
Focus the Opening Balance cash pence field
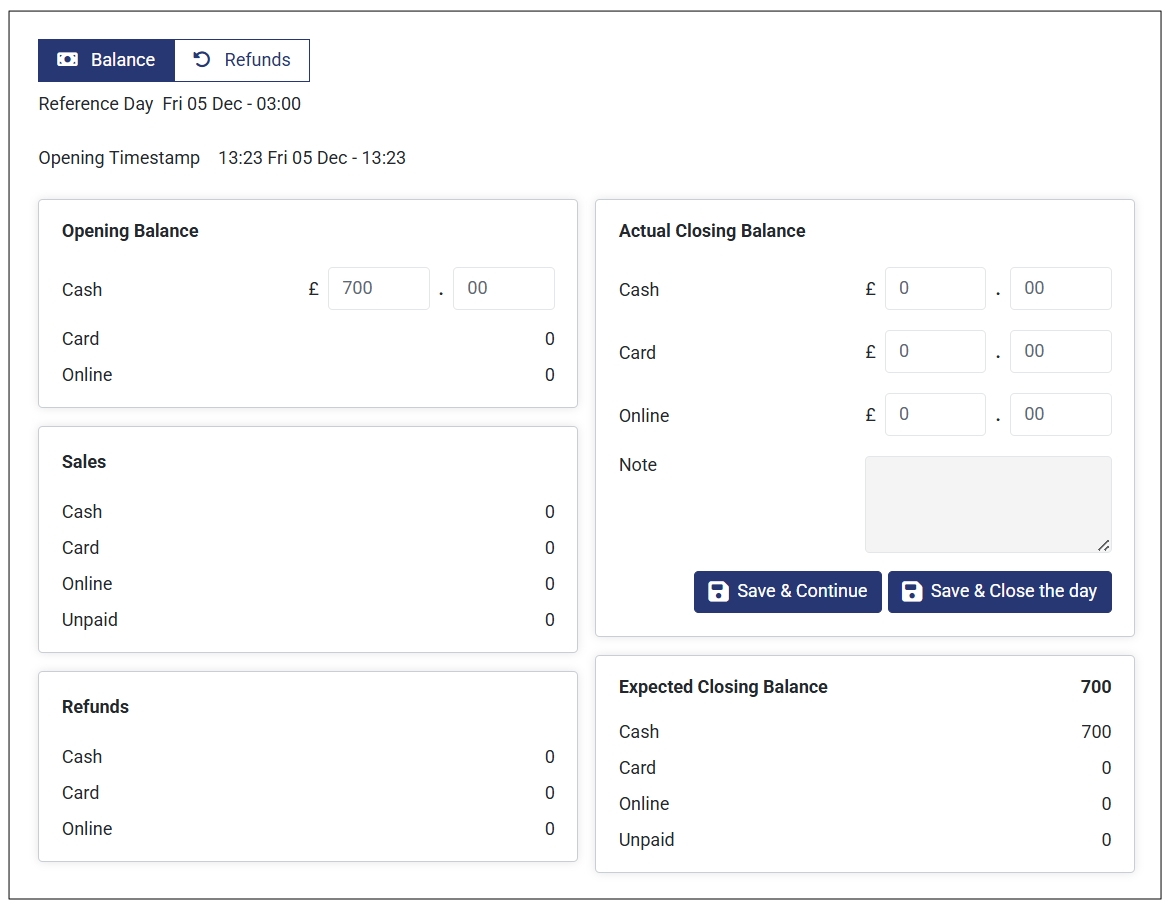(x=503, y=289)
